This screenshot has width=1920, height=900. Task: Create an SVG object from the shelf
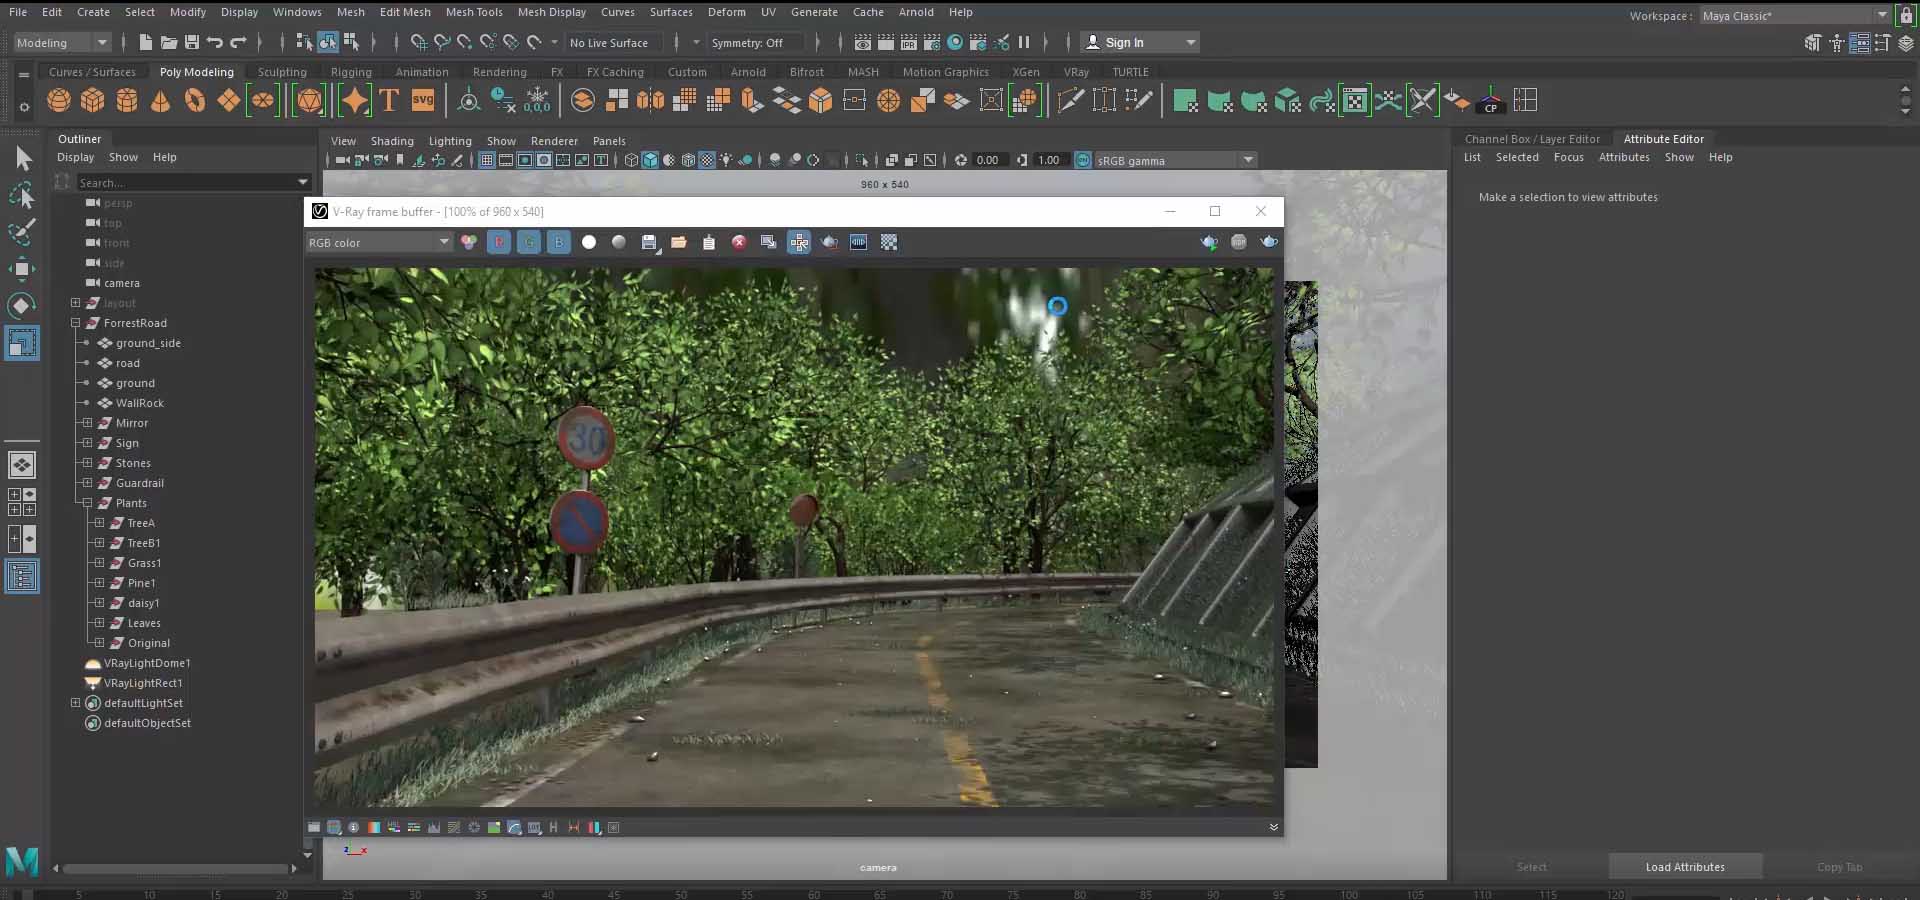pyautogui.click(x=422, y=100)
